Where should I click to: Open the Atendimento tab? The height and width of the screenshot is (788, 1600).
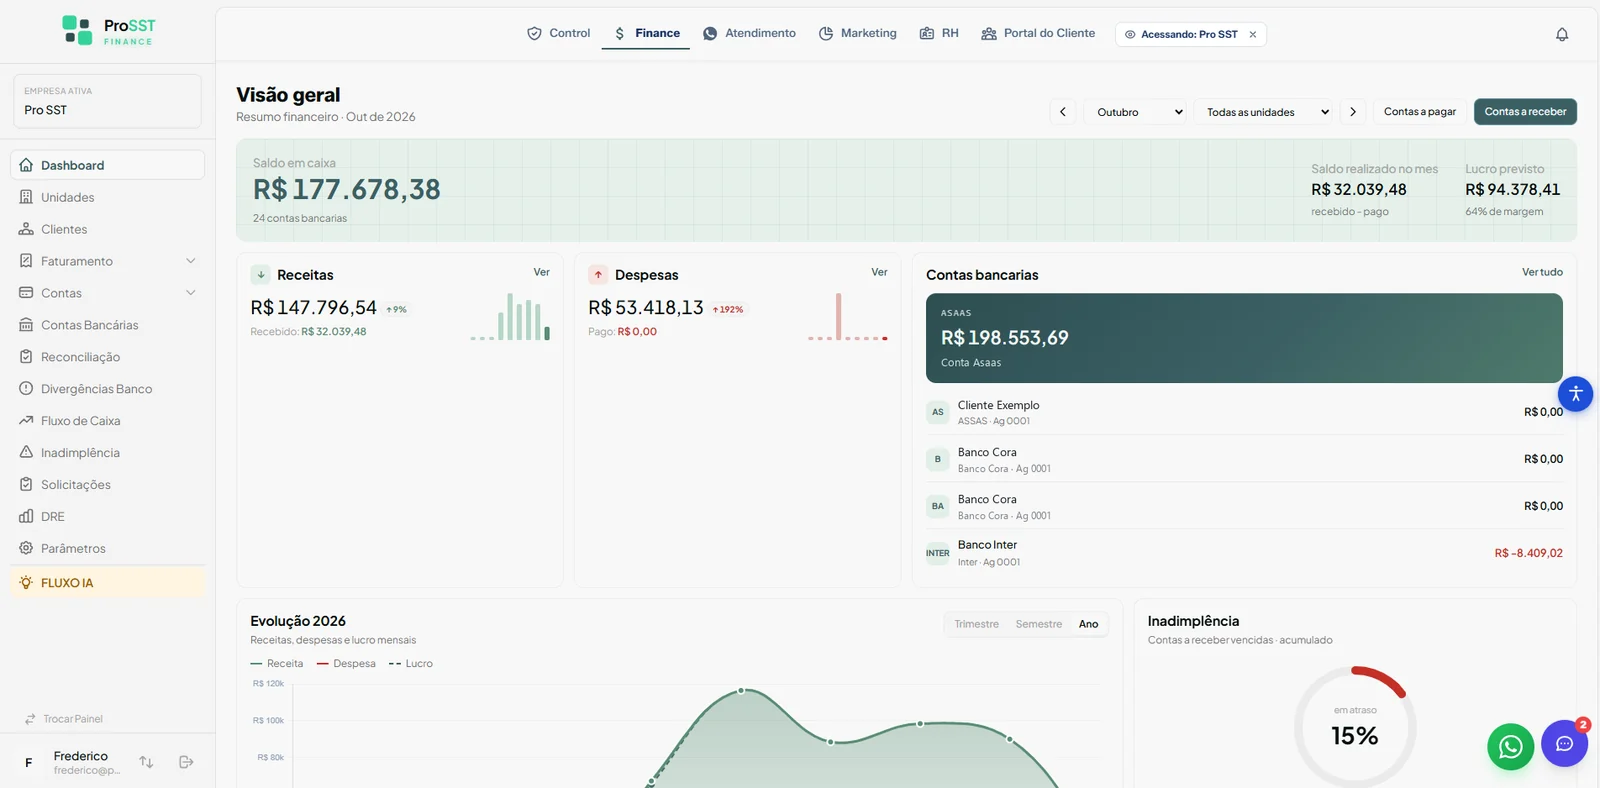pos(750,33)
